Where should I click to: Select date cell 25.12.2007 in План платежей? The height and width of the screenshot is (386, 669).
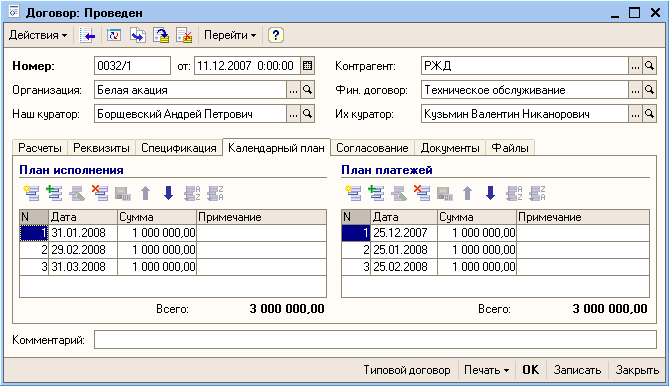pos(404,233)
